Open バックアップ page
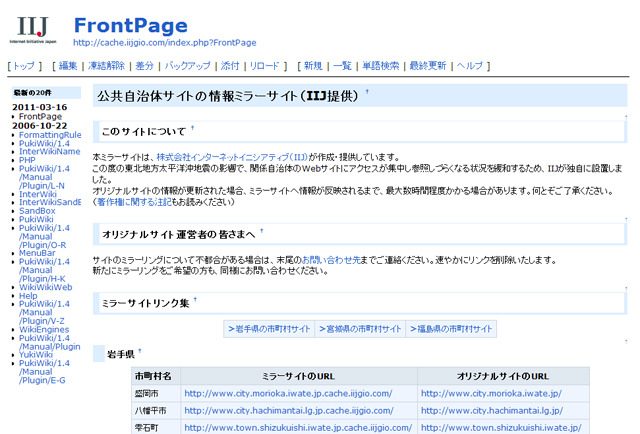Screen dimensions: 640x434 [188, 66]
